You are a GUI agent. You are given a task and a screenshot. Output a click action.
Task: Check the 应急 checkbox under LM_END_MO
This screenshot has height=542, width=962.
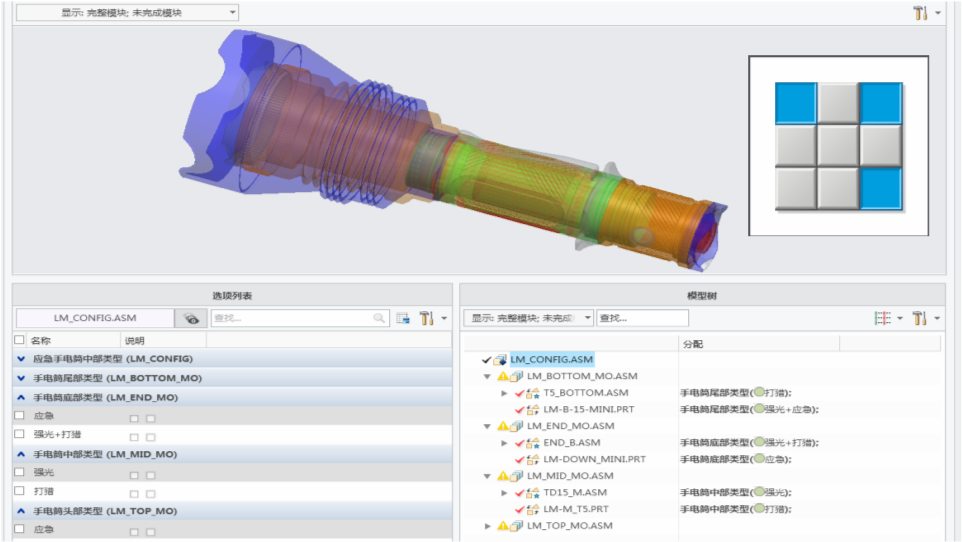20,416
